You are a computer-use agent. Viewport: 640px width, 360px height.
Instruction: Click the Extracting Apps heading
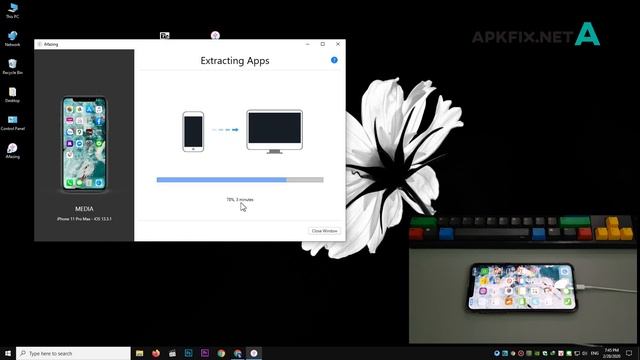(x=235, y=60)
